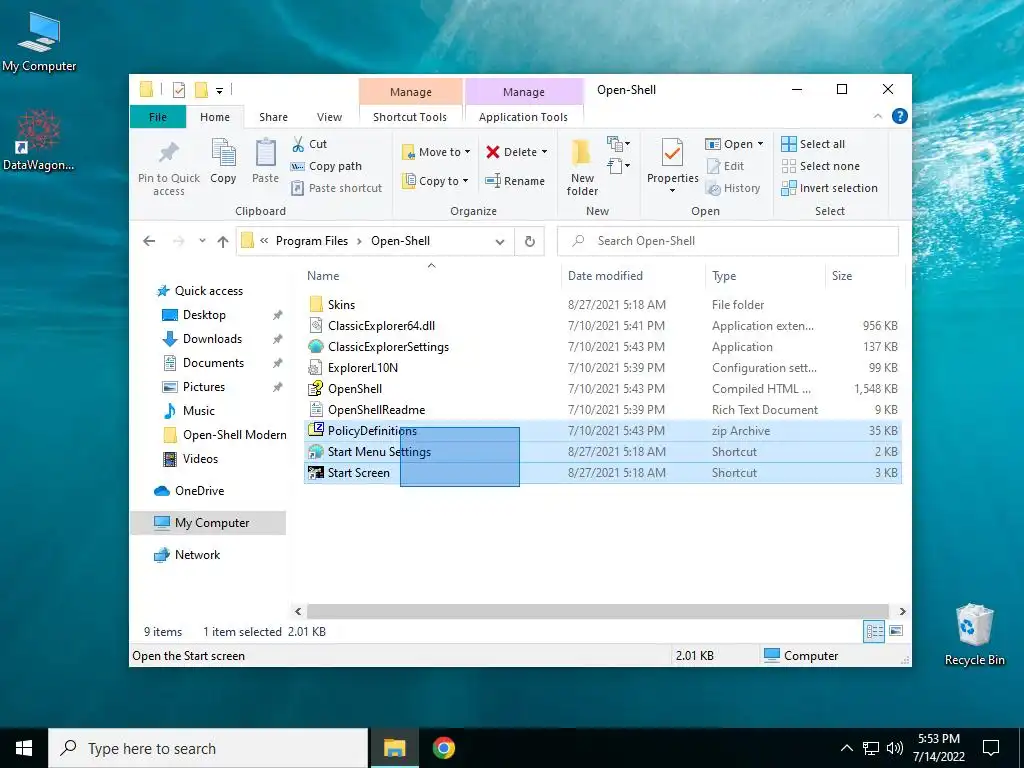Click the PolicyDefinitions zip icon

[316, 430]
